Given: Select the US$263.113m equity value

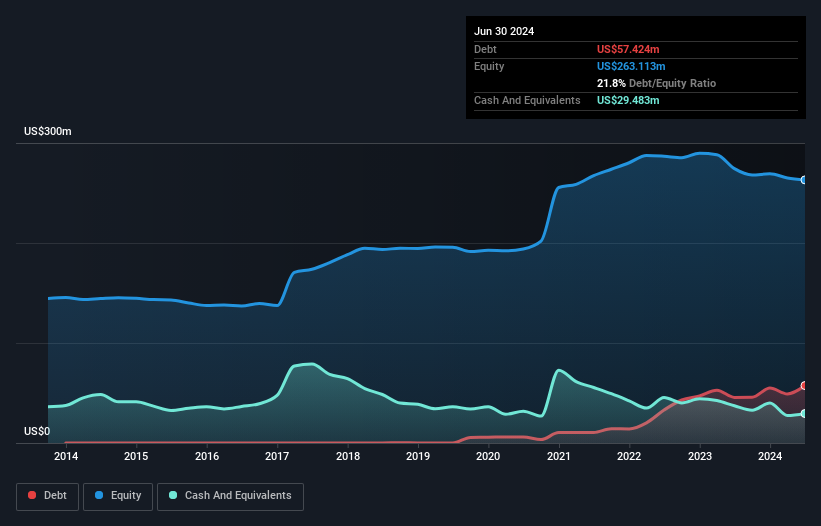Looking at the screenshot, I should tap(631, 66).
